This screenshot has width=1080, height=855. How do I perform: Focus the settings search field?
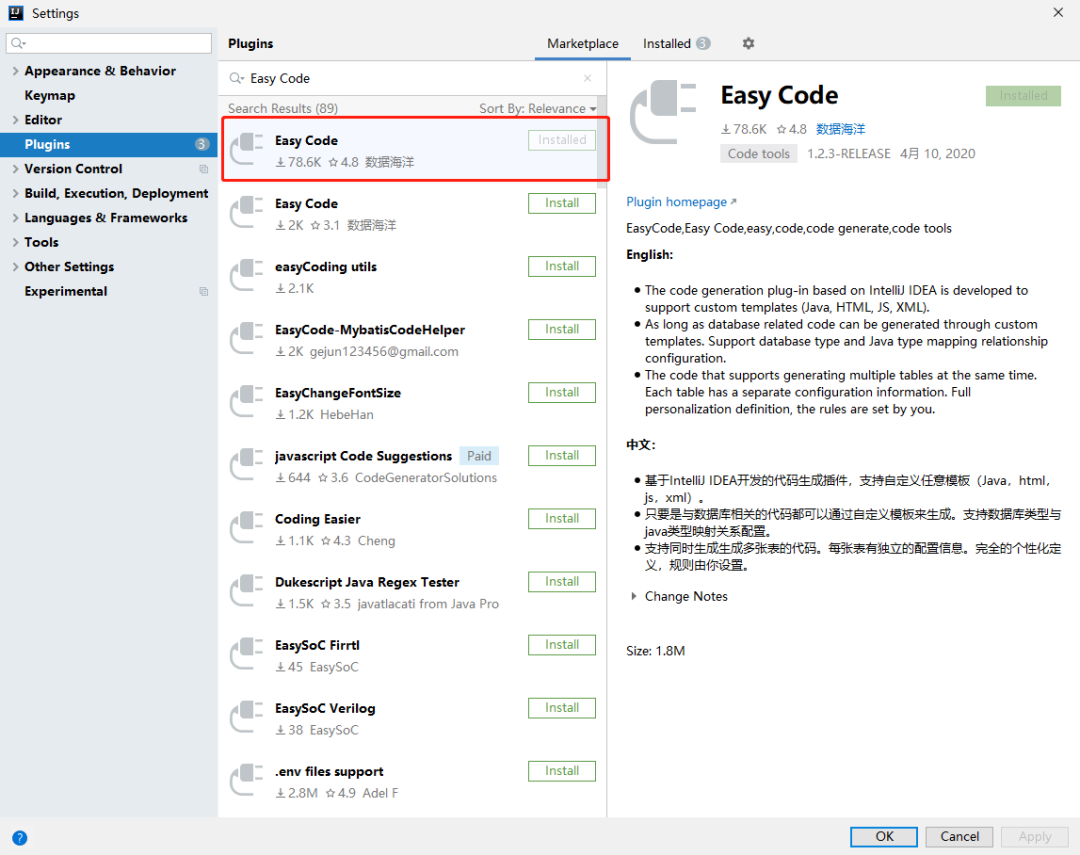pos(109,43)
